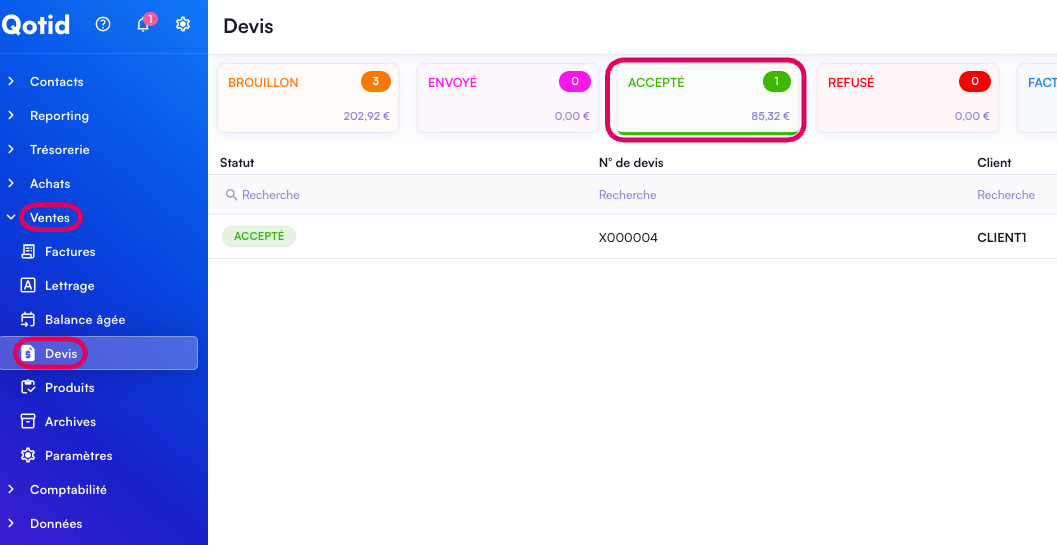The width and height of the screenshot is (1057, 545).
Task: Filter quotes by Brouillon status card
Action: [308, 98]
